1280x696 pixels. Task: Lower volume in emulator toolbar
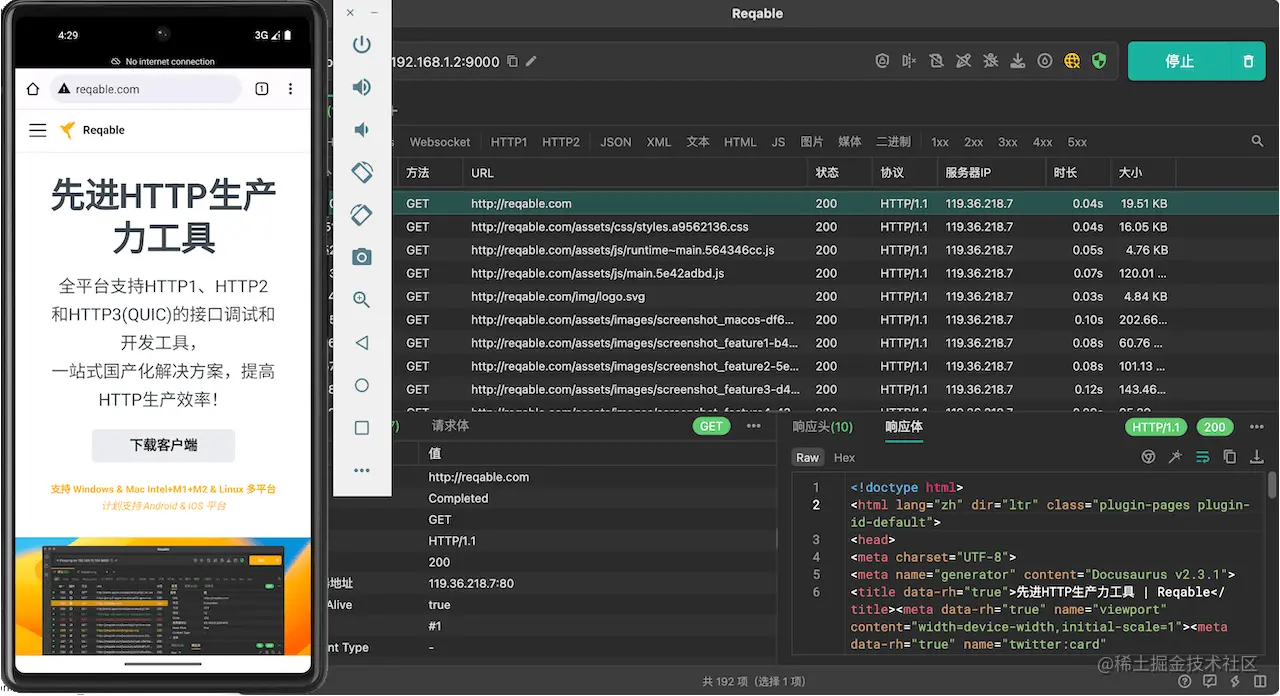(x=362, y=129)
